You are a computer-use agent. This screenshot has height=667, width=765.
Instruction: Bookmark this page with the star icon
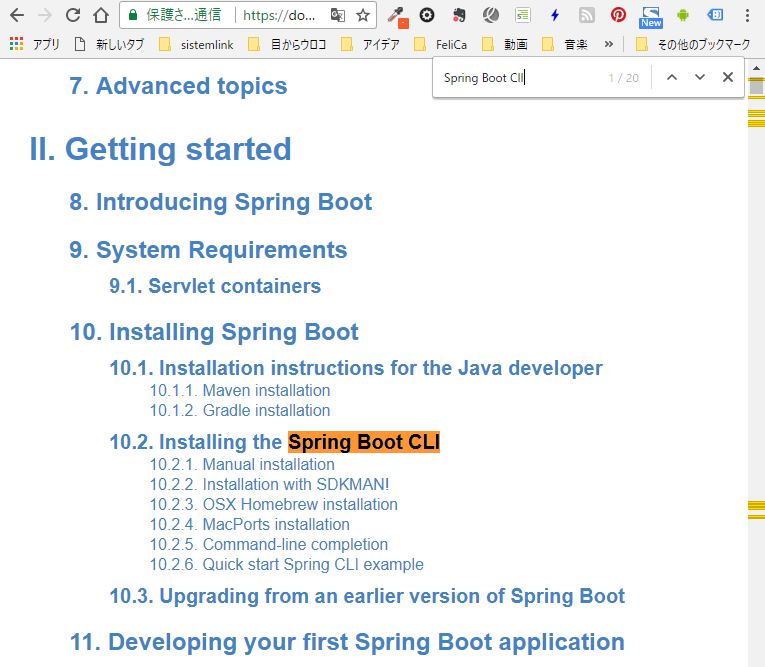[x=363, y=15]
